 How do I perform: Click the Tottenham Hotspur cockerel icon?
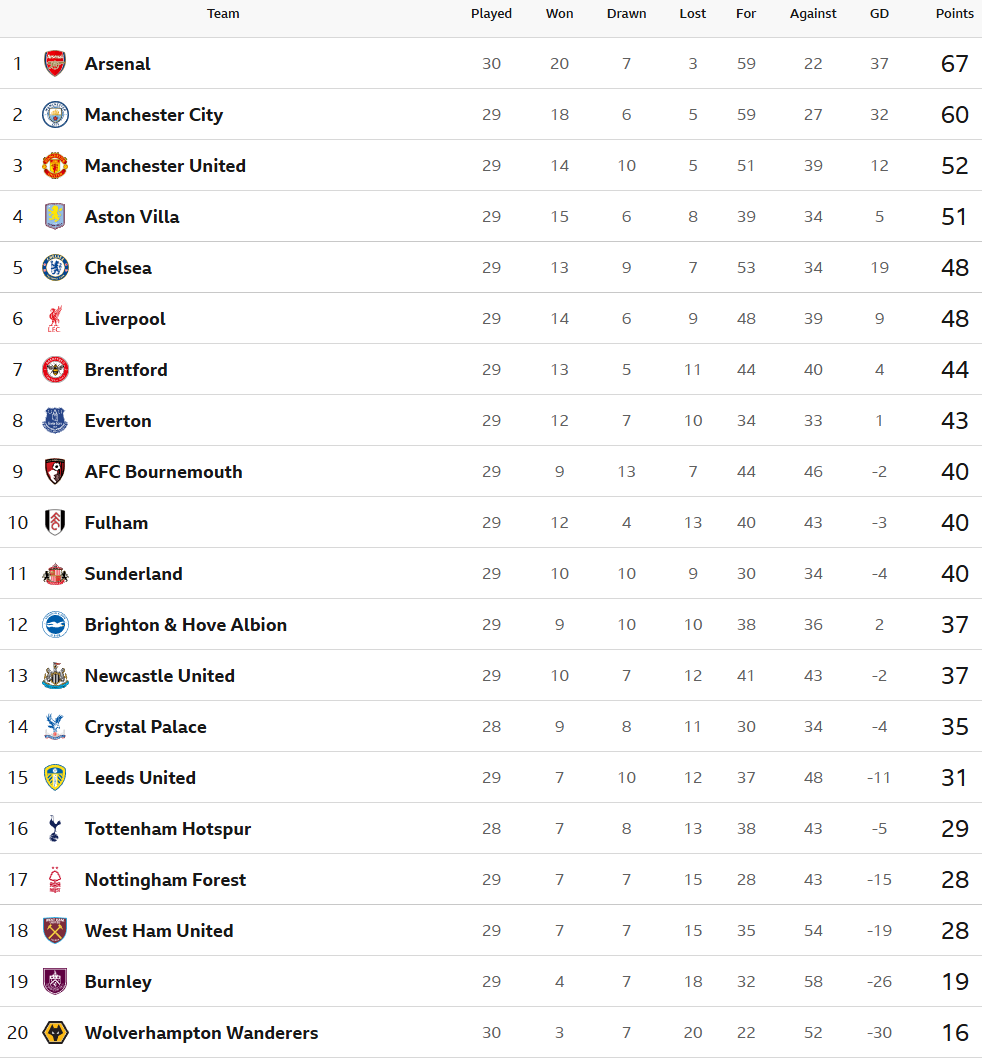coord(55,829)
